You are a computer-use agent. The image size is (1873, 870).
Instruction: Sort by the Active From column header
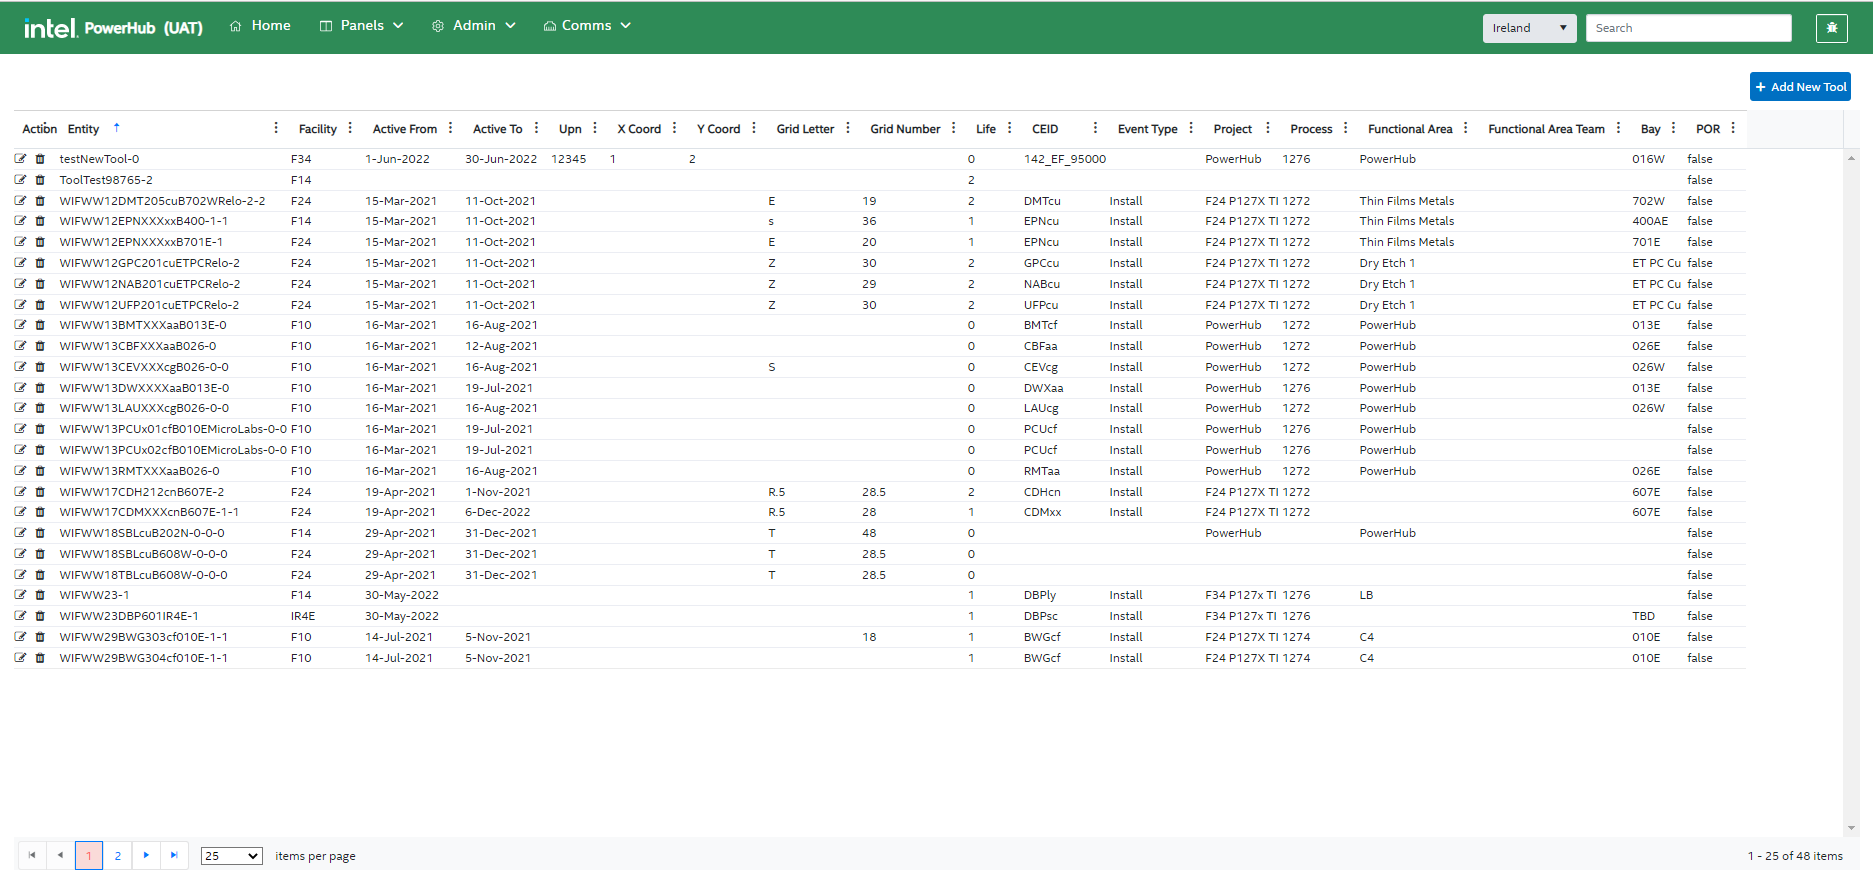pyautogui.click(x=404, y=129)
